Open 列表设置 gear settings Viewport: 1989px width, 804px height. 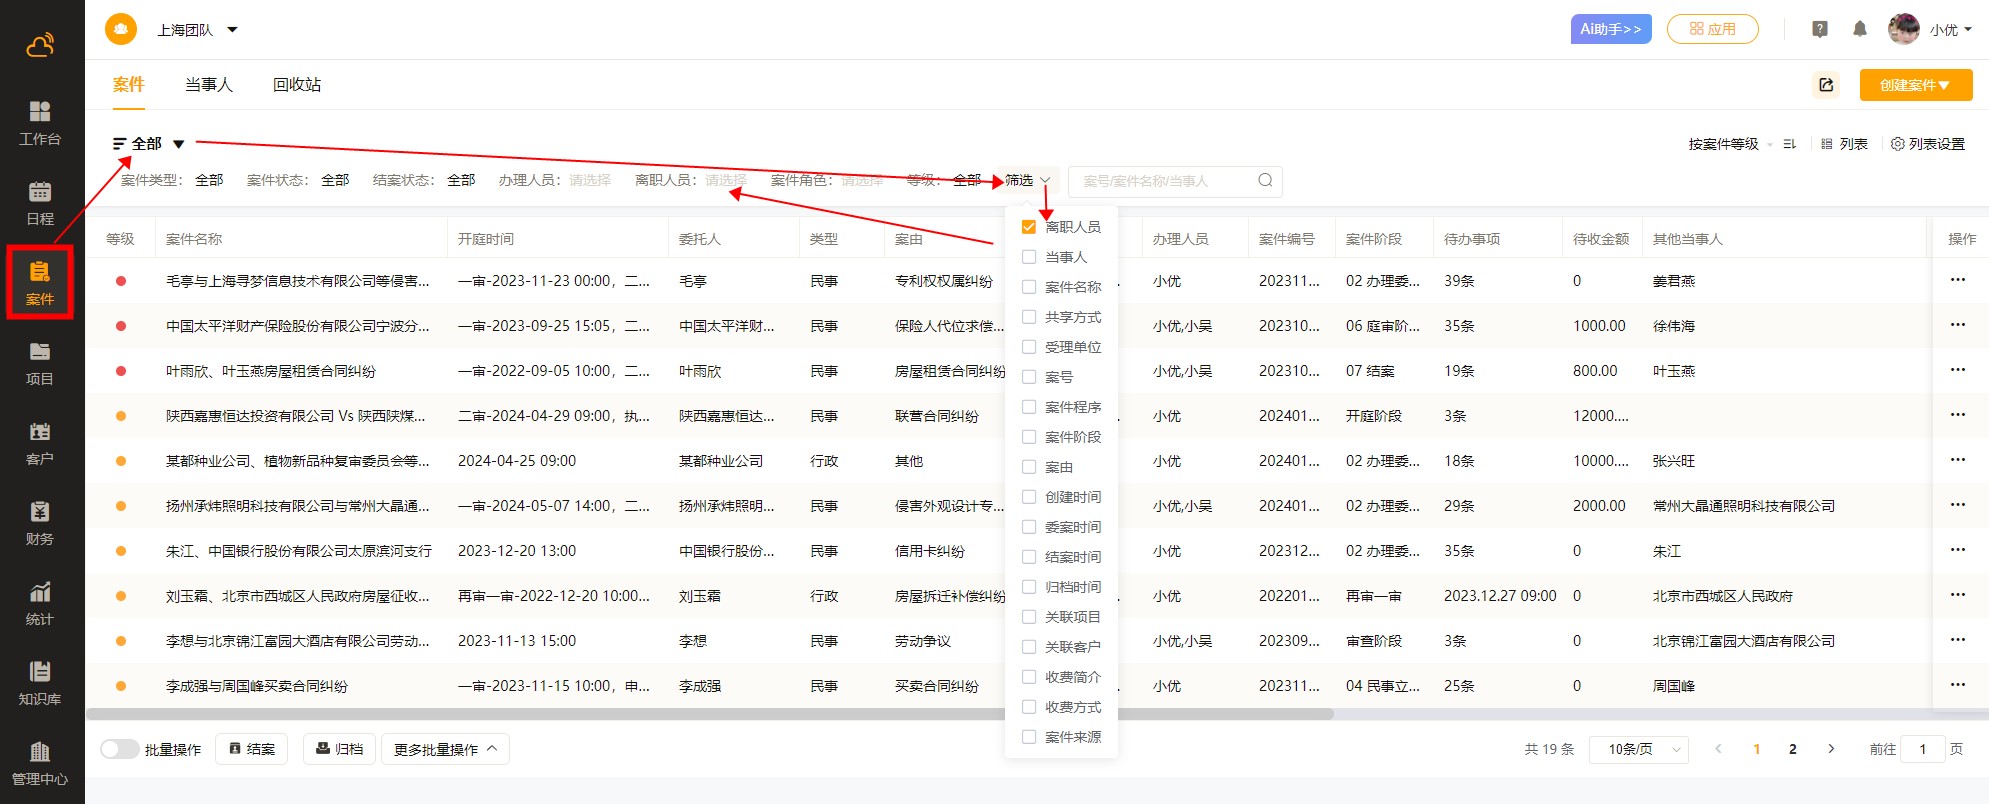click(1927, 144)
